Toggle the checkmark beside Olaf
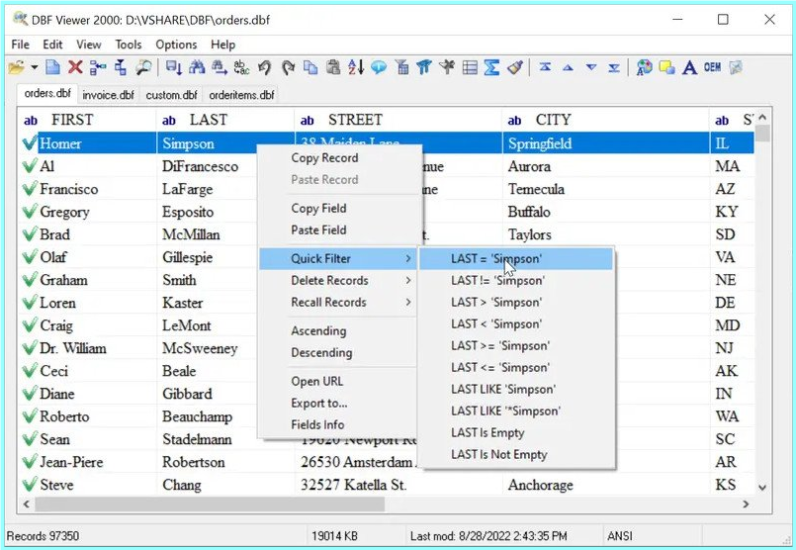The image size is (796, 550). pyautogui.click(x=30, y=257)
